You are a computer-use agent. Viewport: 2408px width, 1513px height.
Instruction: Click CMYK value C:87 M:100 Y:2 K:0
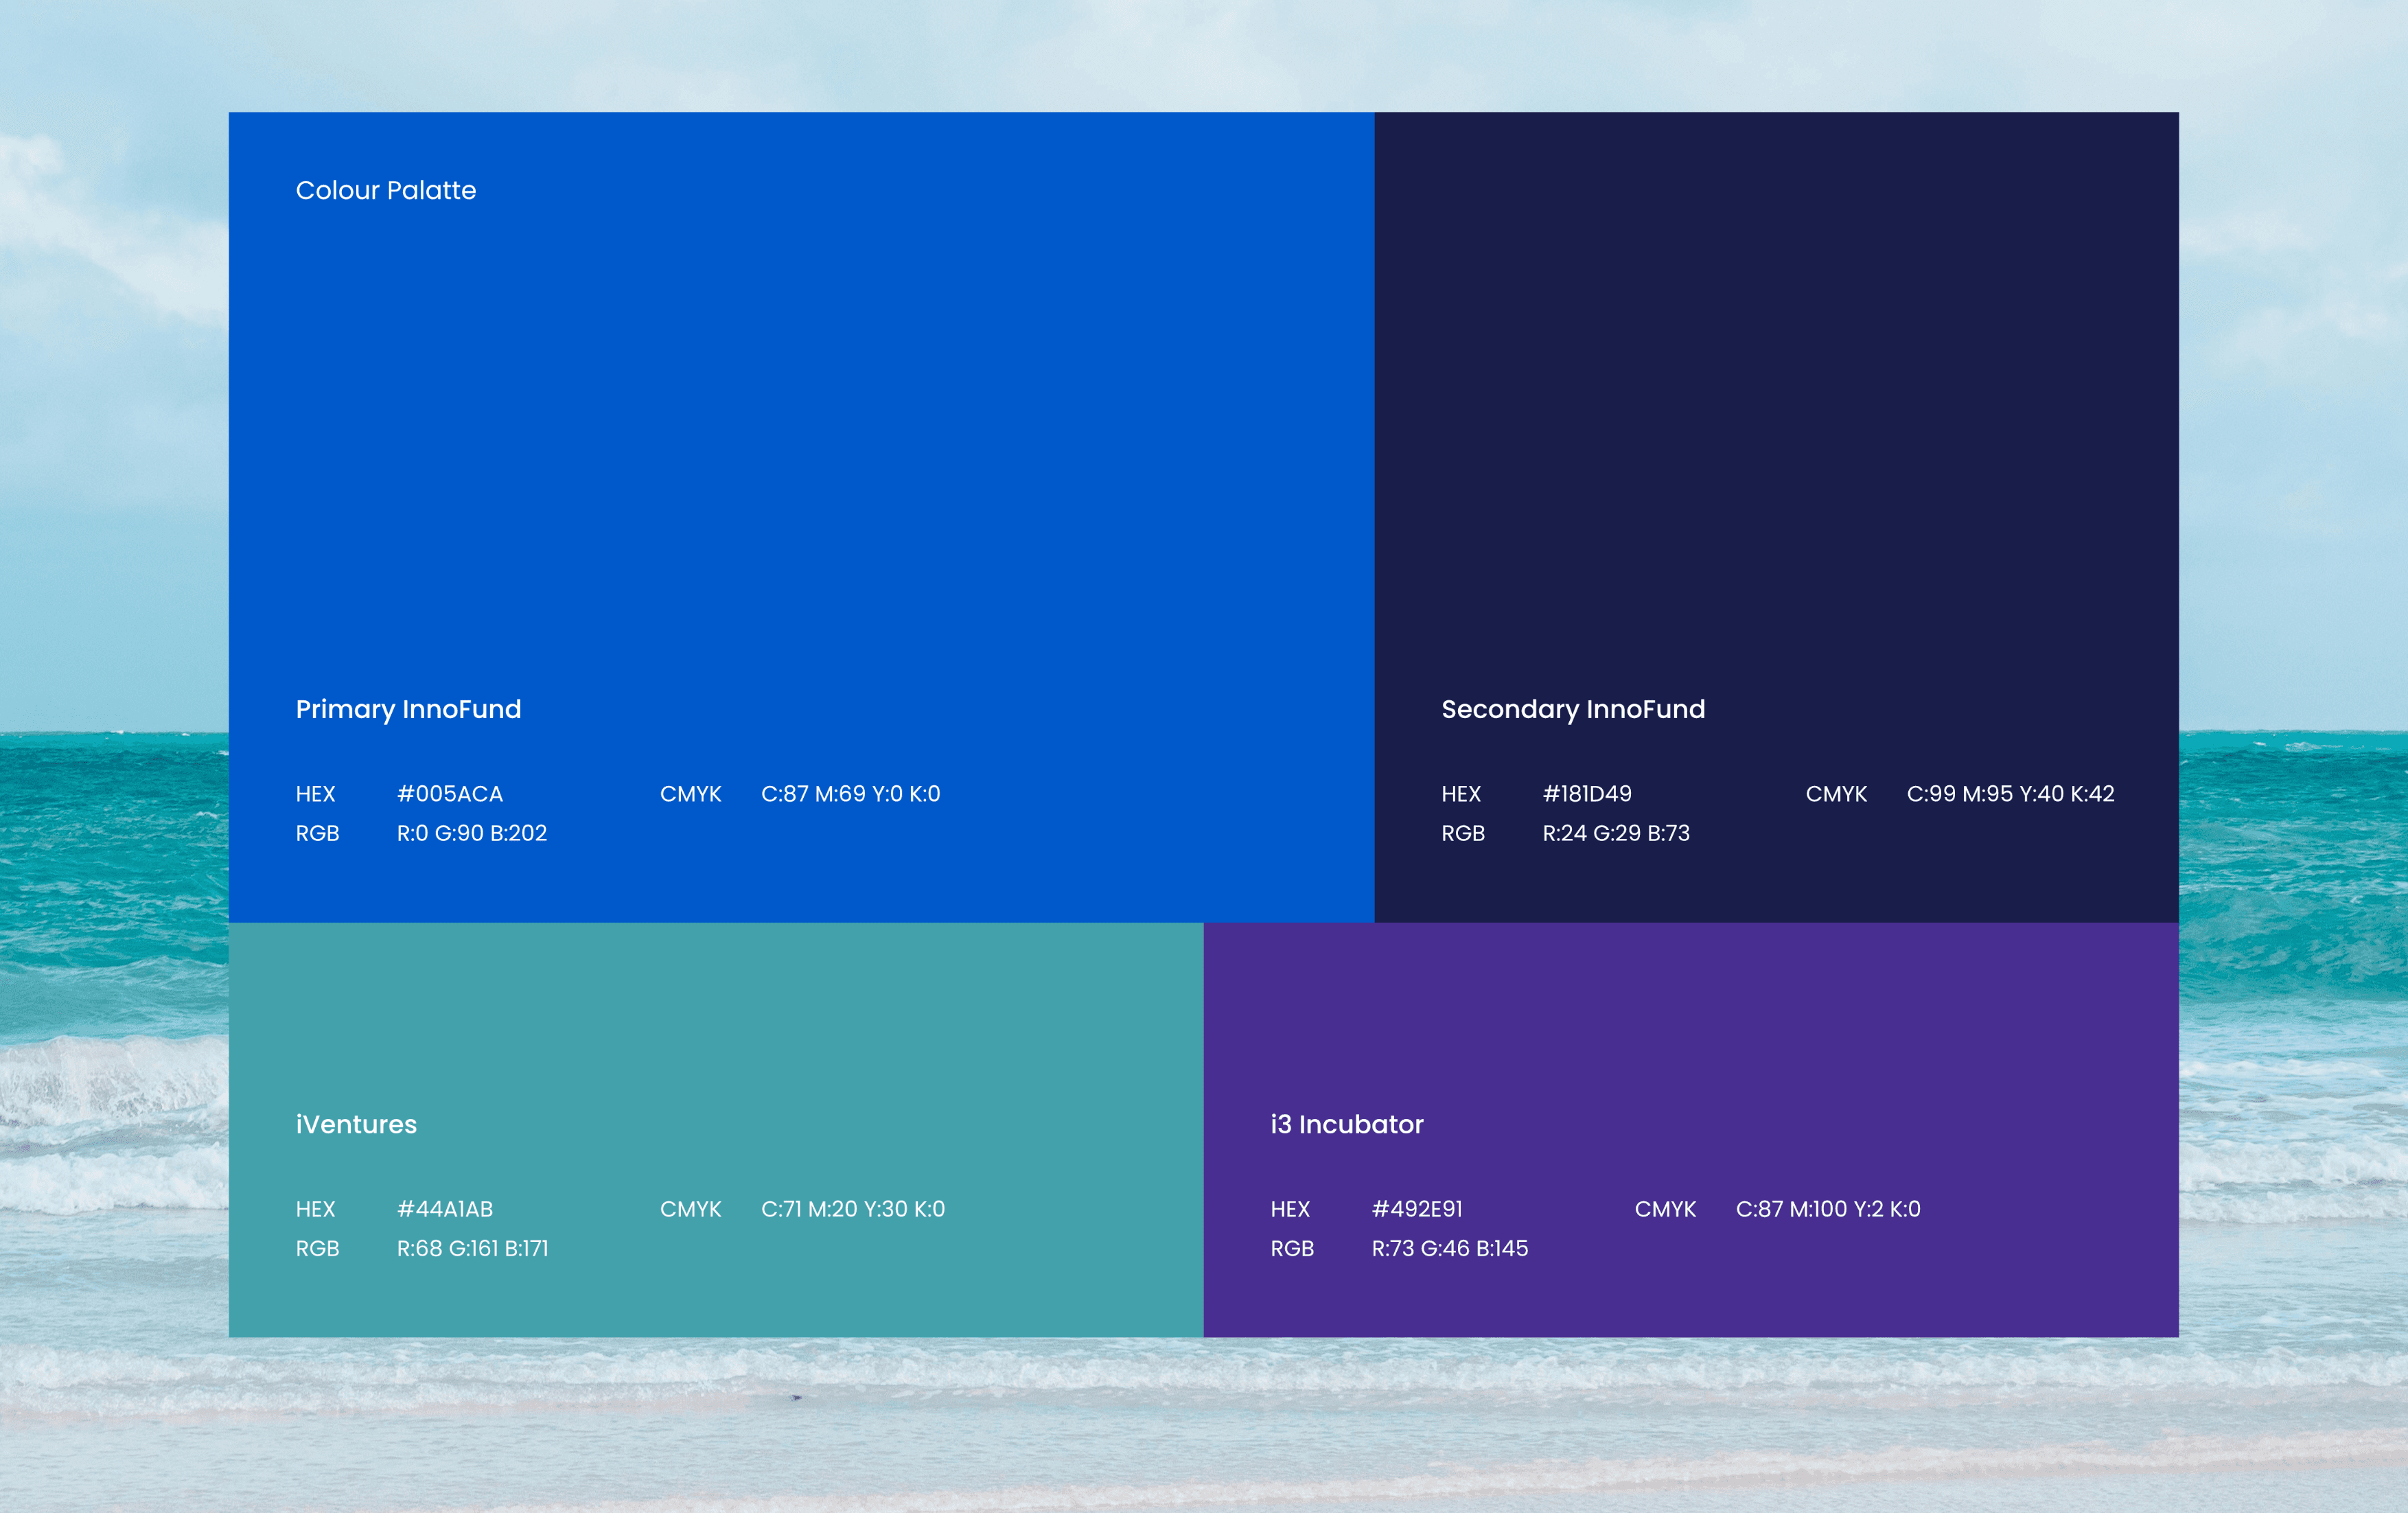[1827, 1209]
